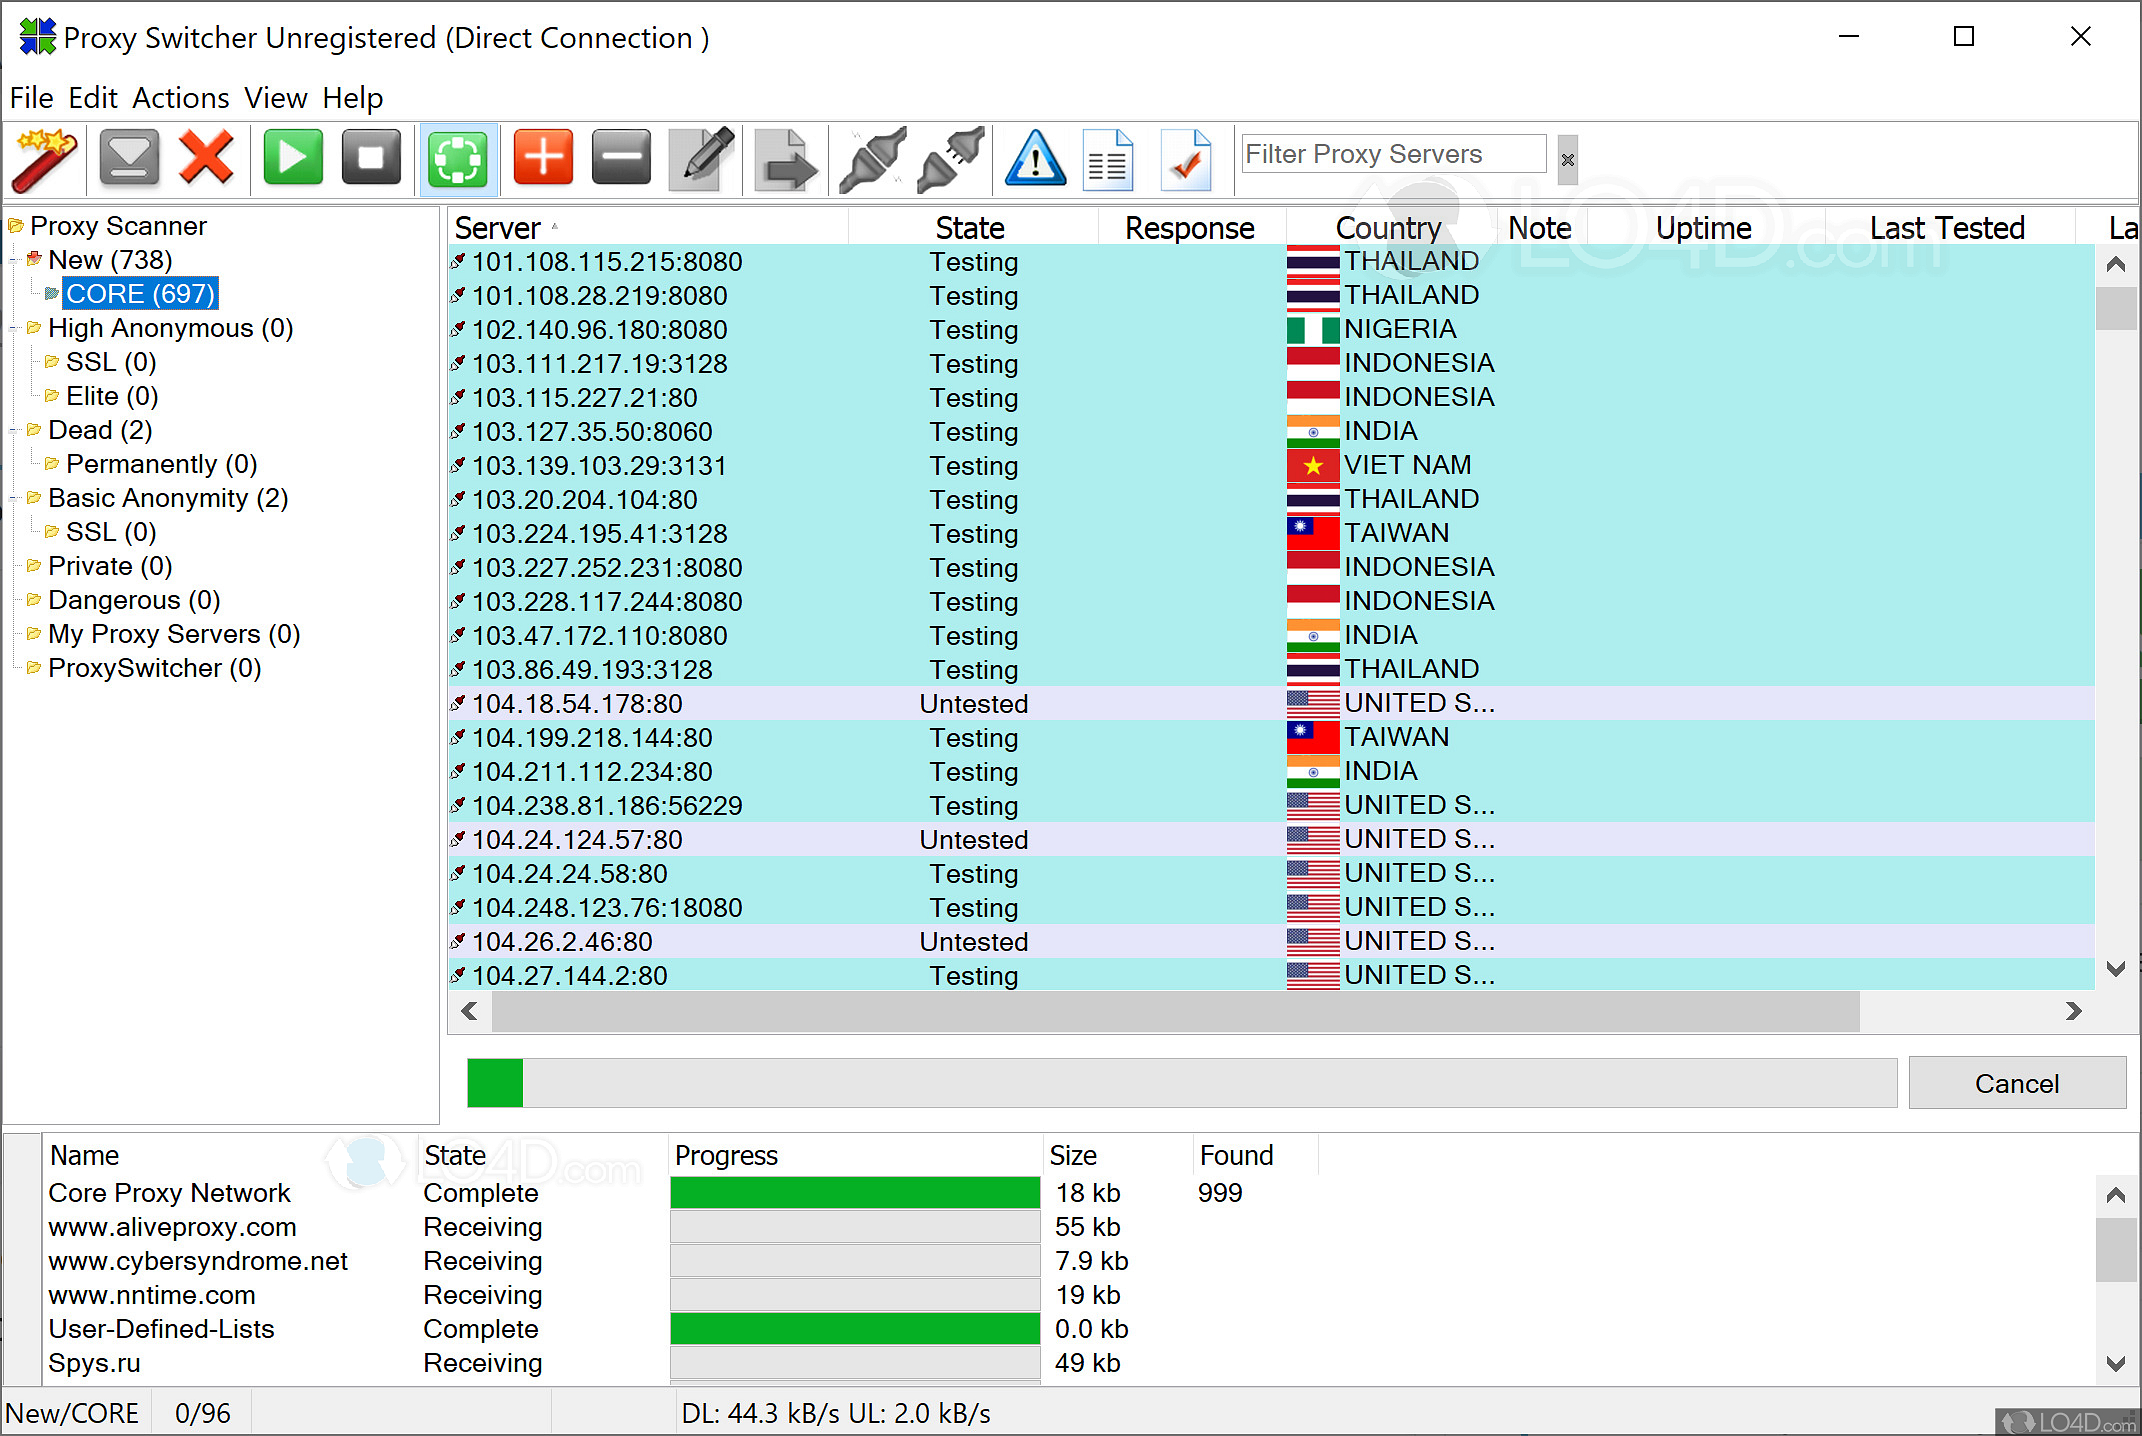
Task: Sort list by Country column header
Action: (x=1387, y=228)
